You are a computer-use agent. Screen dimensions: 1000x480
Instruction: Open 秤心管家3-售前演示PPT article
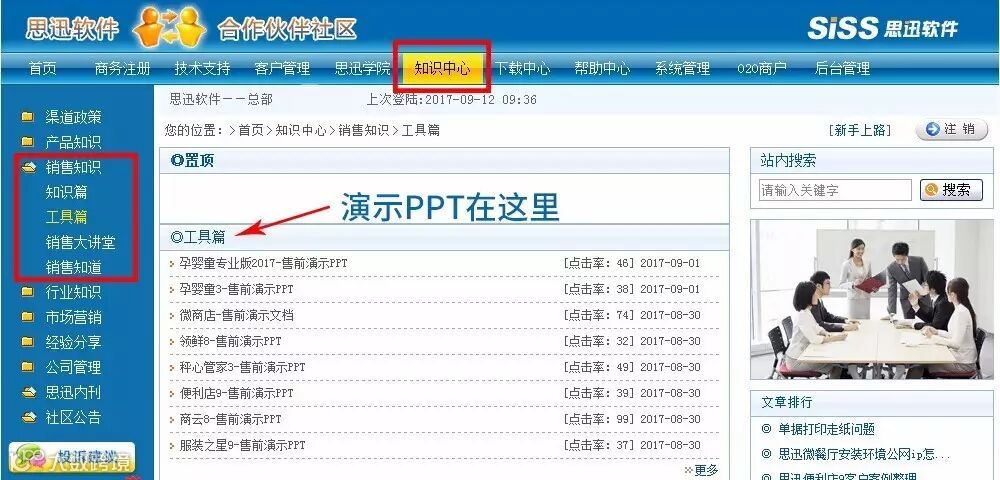[242, 367]
